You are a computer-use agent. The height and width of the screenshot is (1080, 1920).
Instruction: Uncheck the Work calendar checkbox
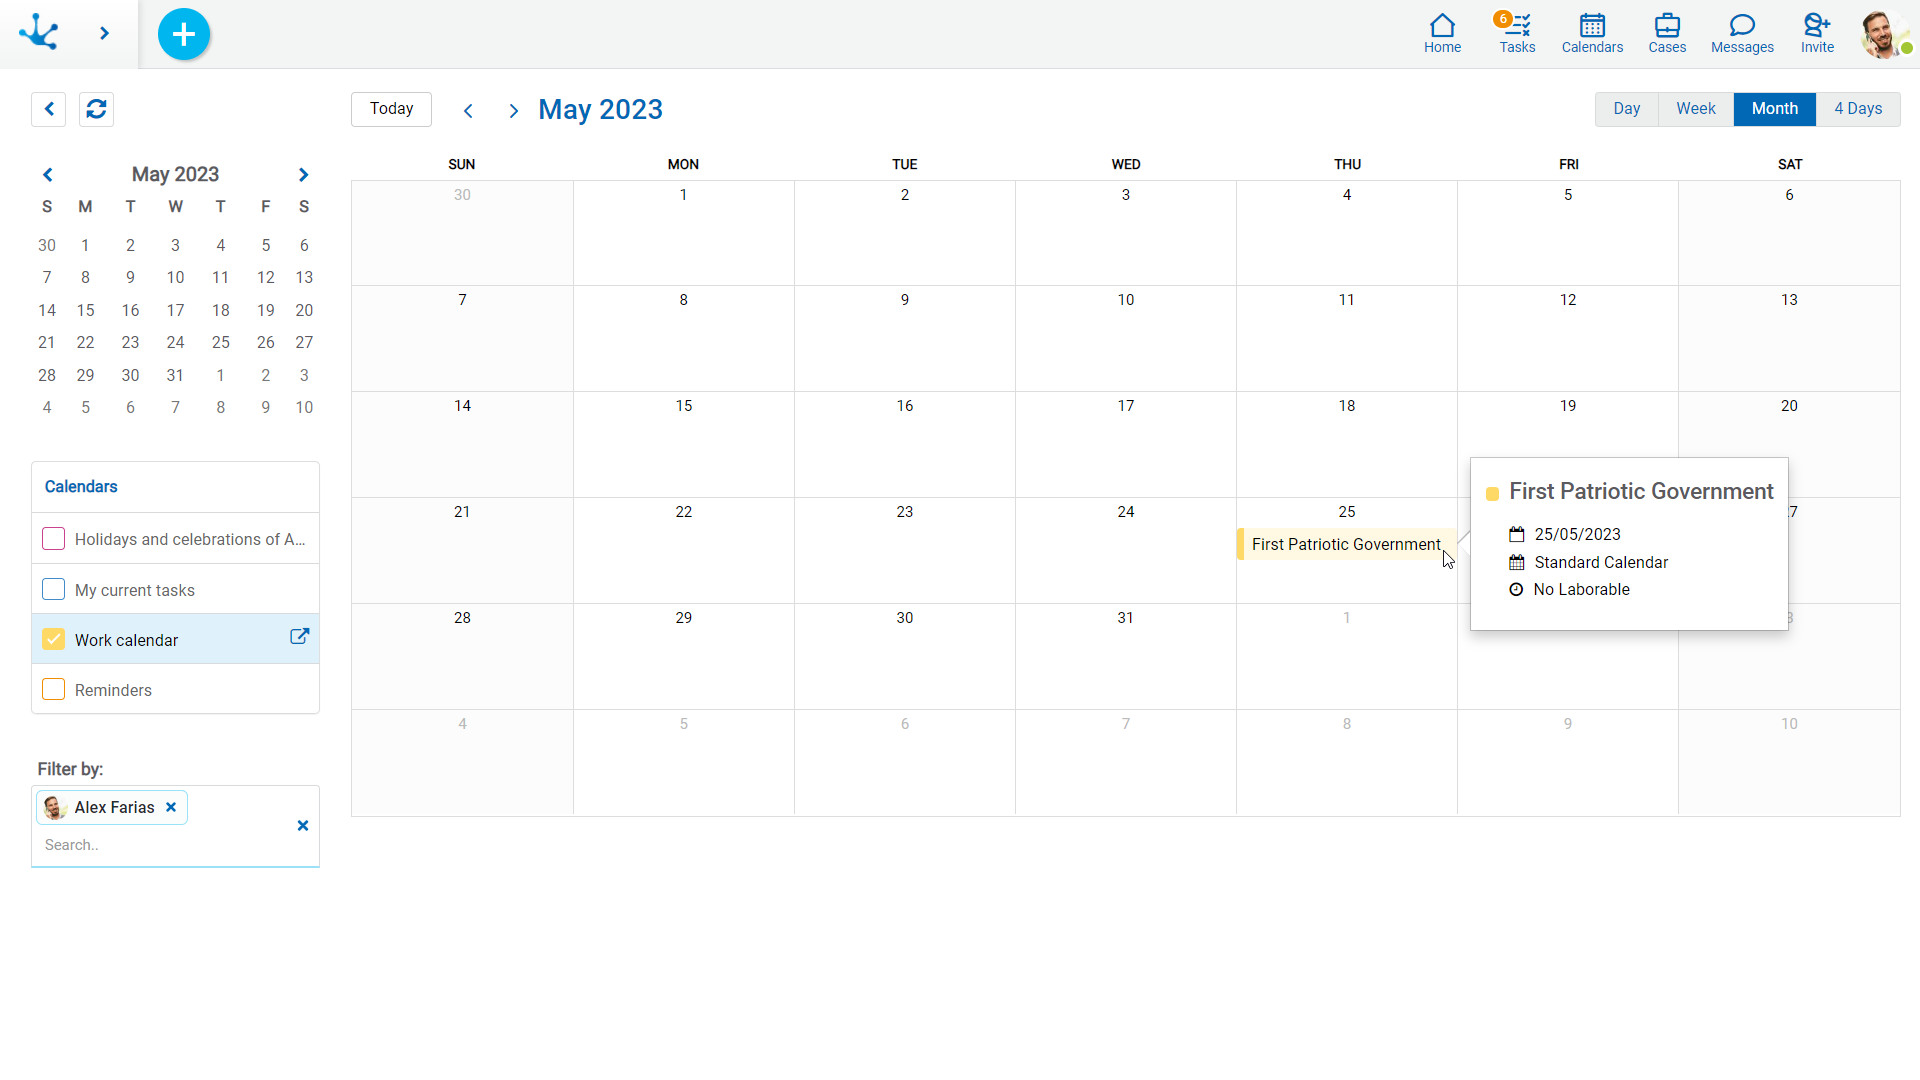click(x=54, y=640)
